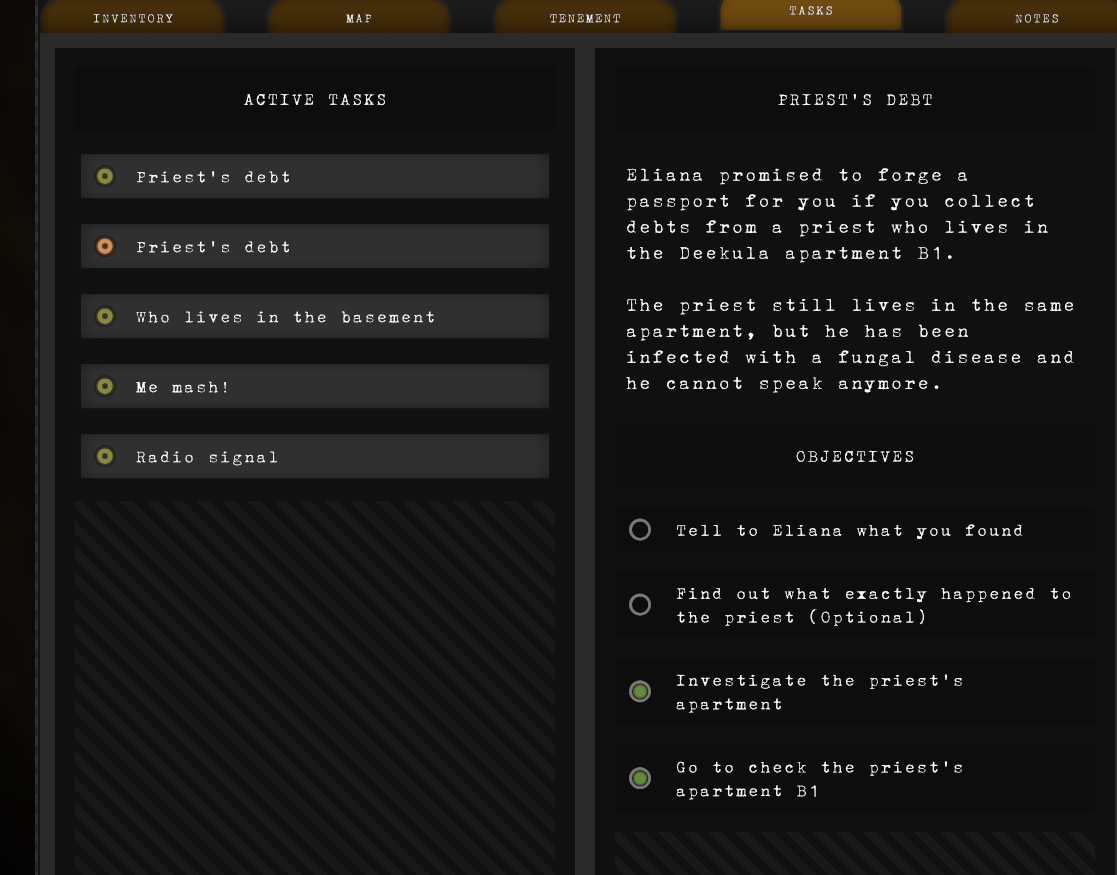This screenshot has width=1117, height=875.
Task: Click the circular icon next to Who lives in the basement
Action: click(x=105, y=316)
